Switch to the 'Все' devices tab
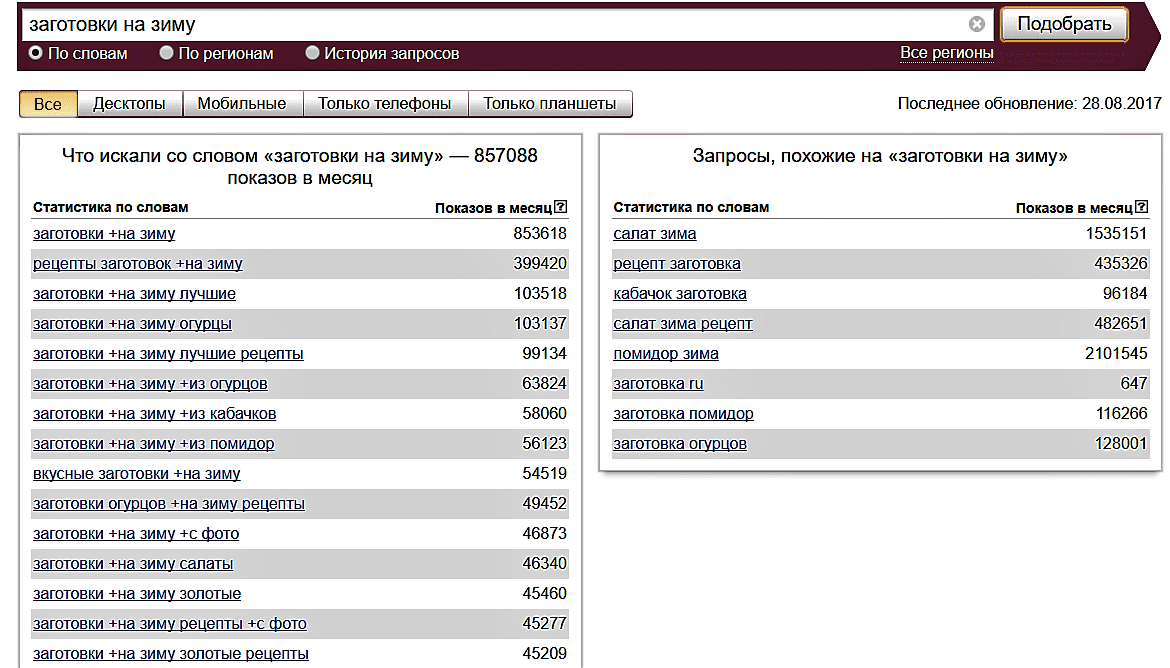1170x668 pixels. (x=48, y=104)
